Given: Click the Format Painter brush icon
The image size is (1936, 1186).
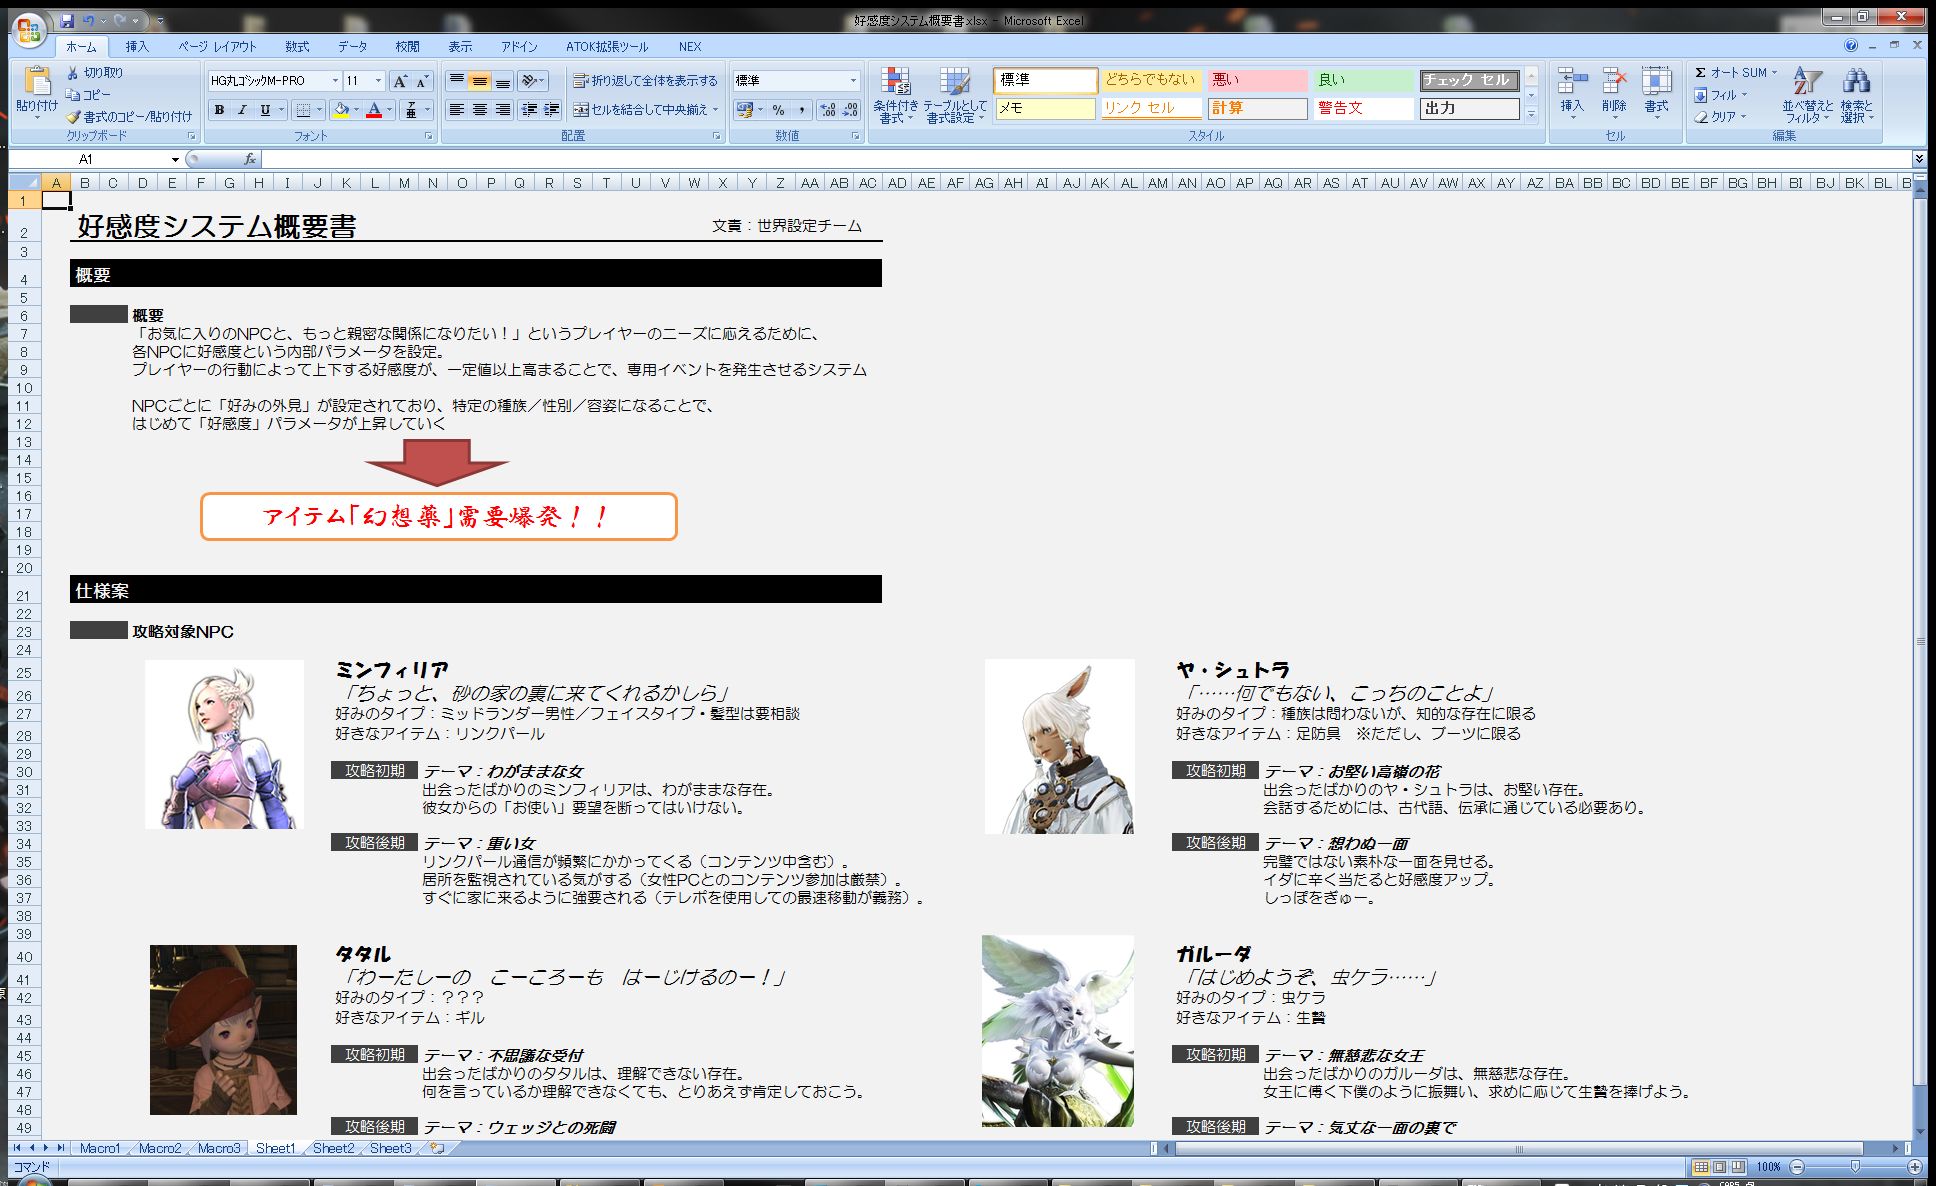Looking at the screenshot, I should 74,116.
